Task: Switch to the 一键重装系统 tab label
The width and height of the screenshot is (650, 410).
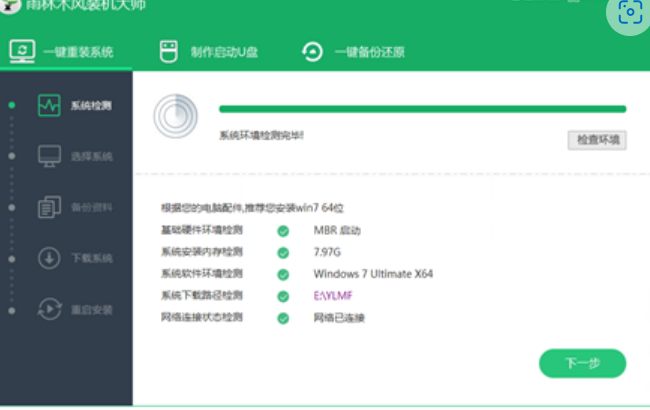Action: 78,52
